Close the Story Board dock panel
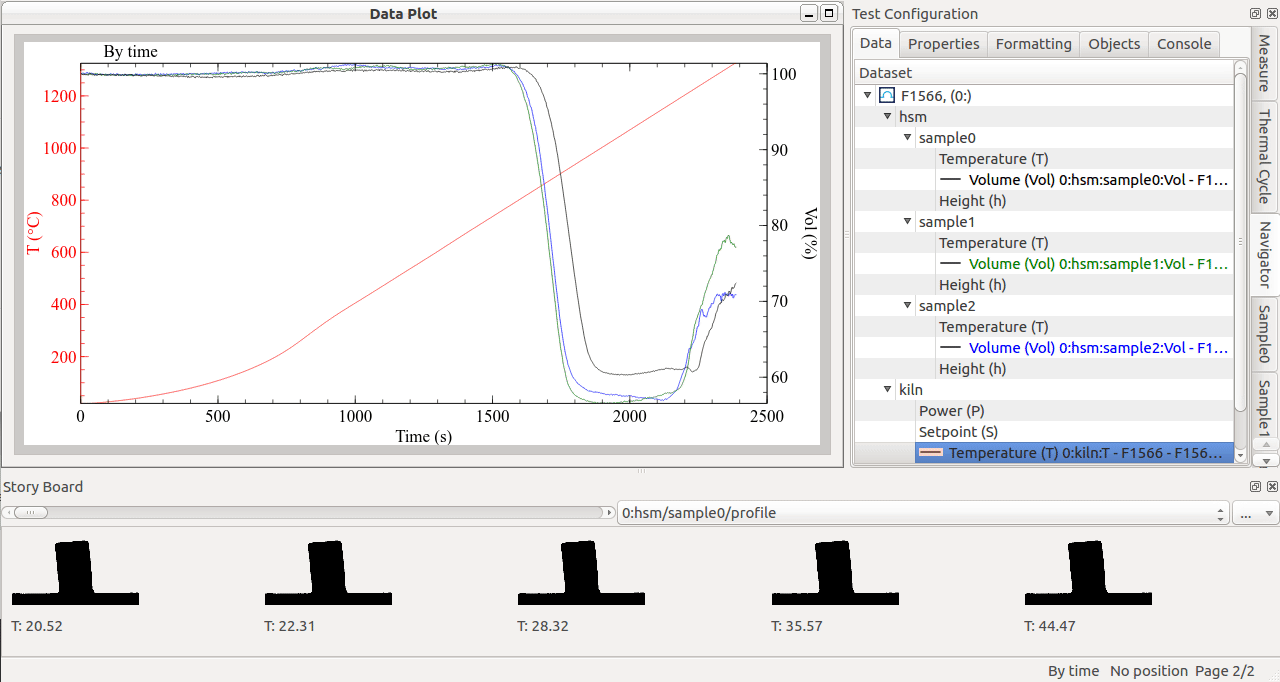The image size is (1280, 682). (x=1271, y=486)
